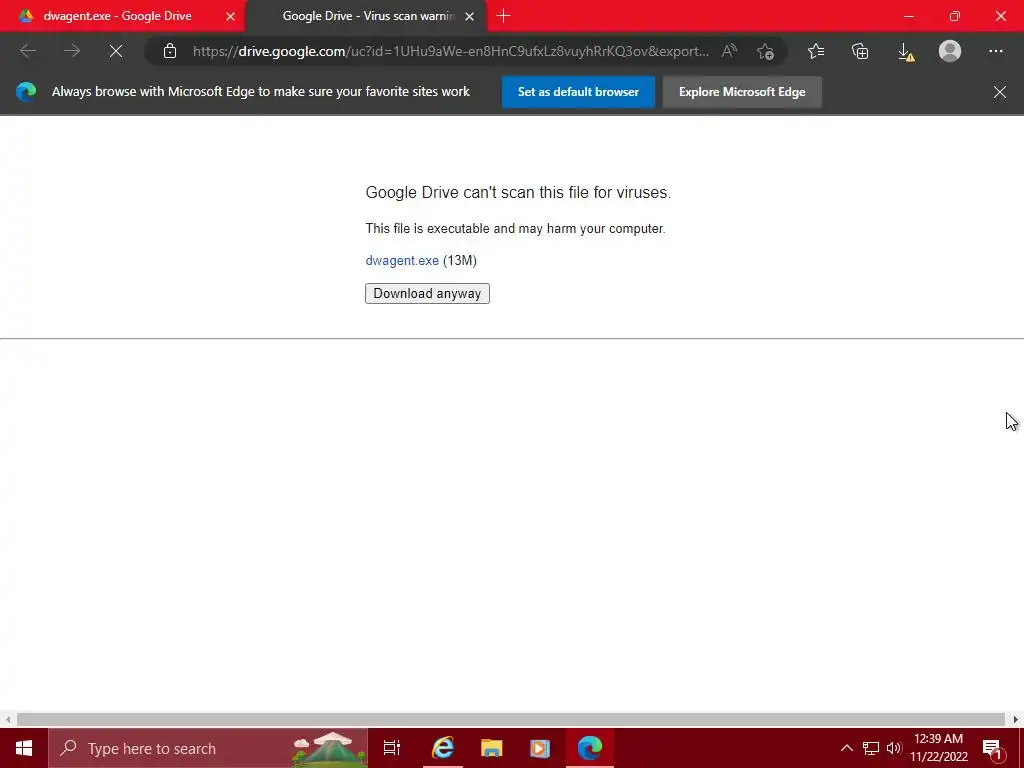Select Microsoft Edge on the taskbar

589,748
